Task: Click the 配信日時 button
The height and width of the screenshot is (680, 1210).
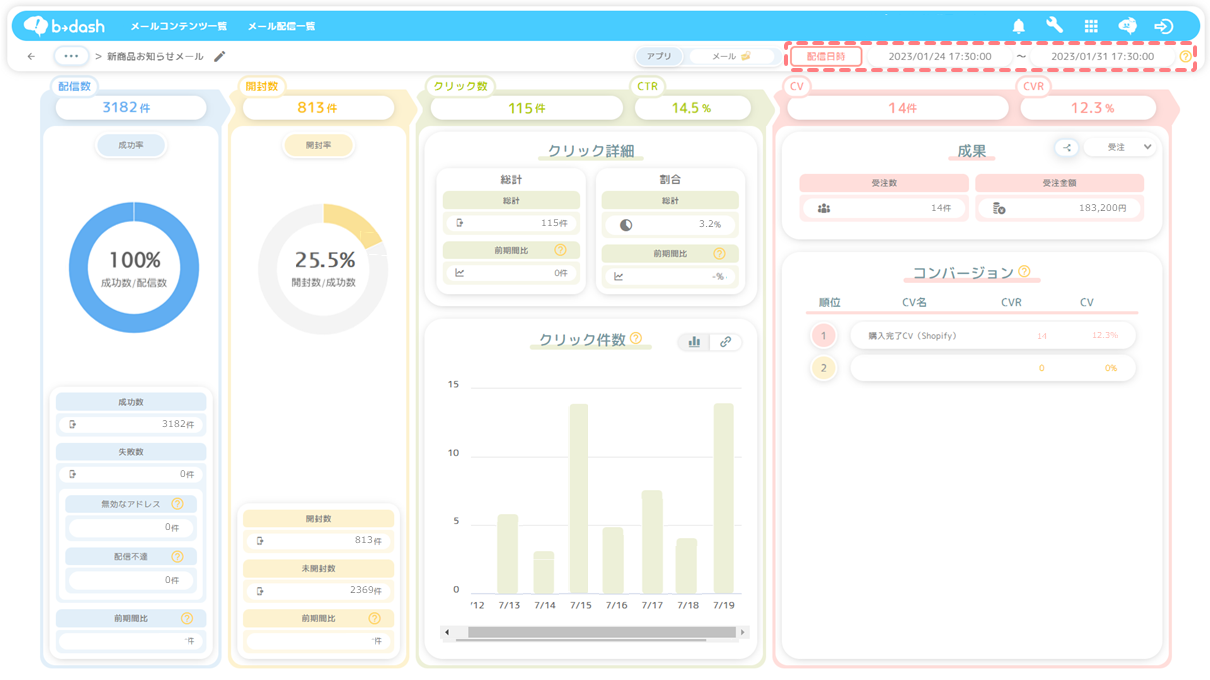Action: click(x=826, y=57)
